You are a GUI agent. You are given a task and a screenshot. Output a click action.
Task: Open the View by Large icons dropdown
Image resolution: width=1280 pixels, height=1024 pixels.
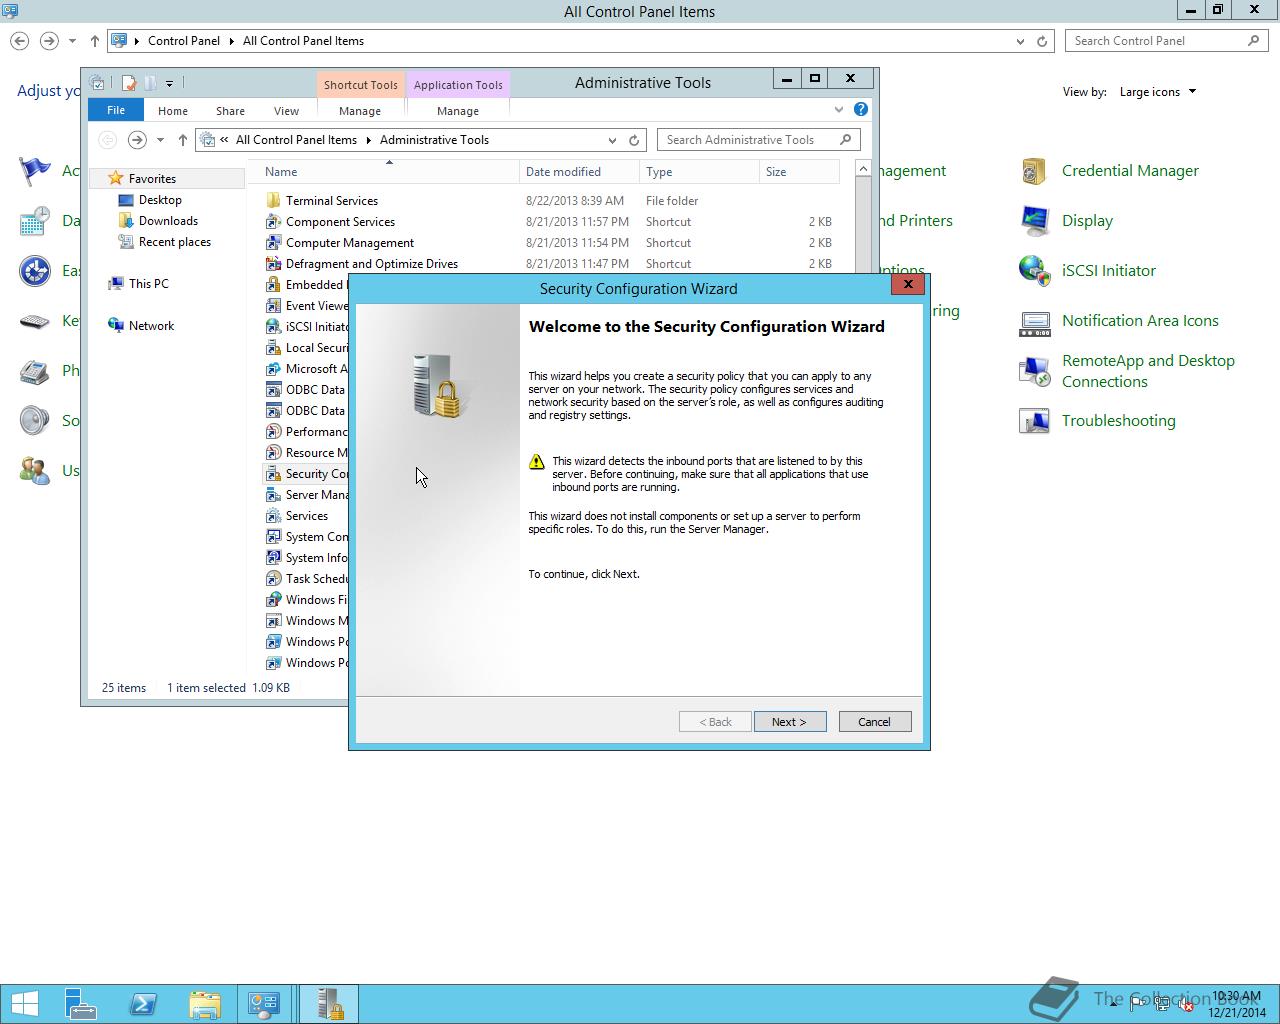(1158, 92)
